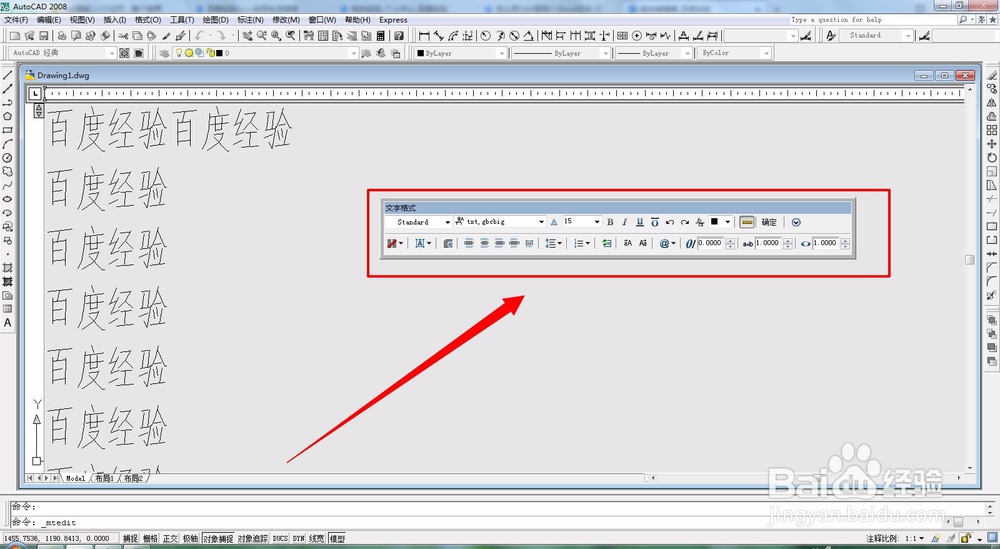The height and width of the screenshot is (549, 1000).
Task: Open the Standard text style dropdown
Action: tap(418, 222)
